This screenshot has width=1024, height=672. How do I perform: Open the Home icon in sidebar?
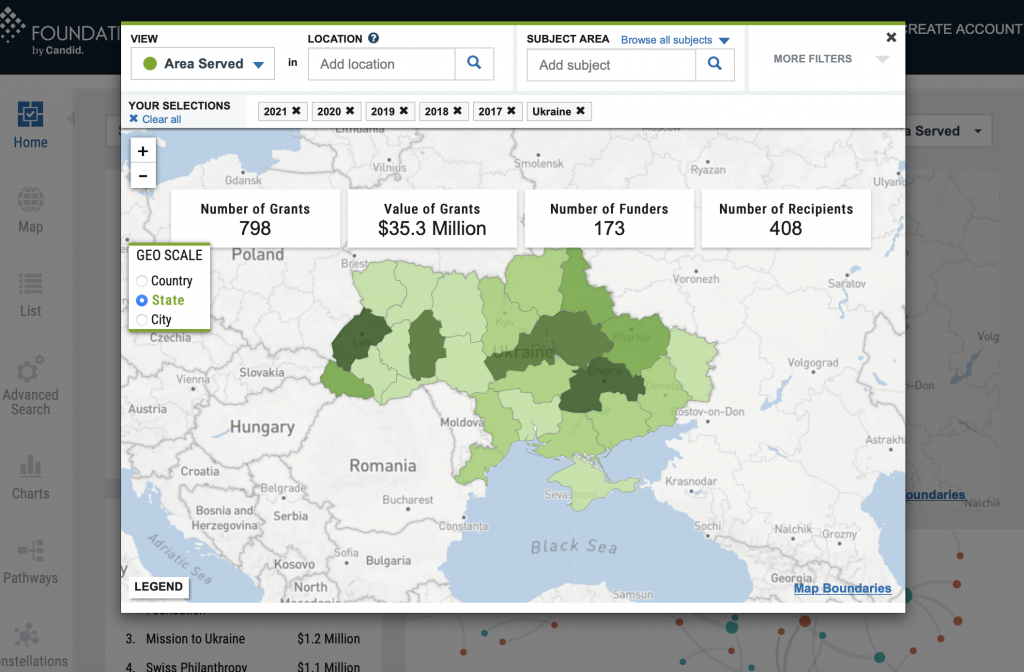(30, 114)
